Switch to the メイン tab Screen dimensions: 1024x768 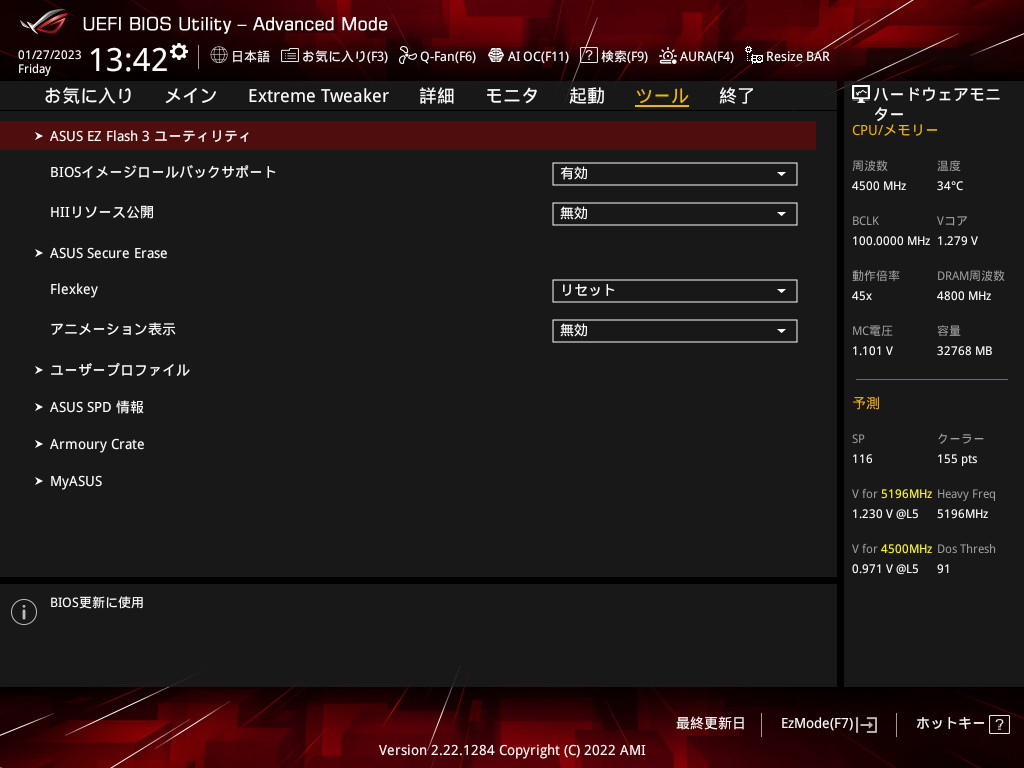coord(191,96)
